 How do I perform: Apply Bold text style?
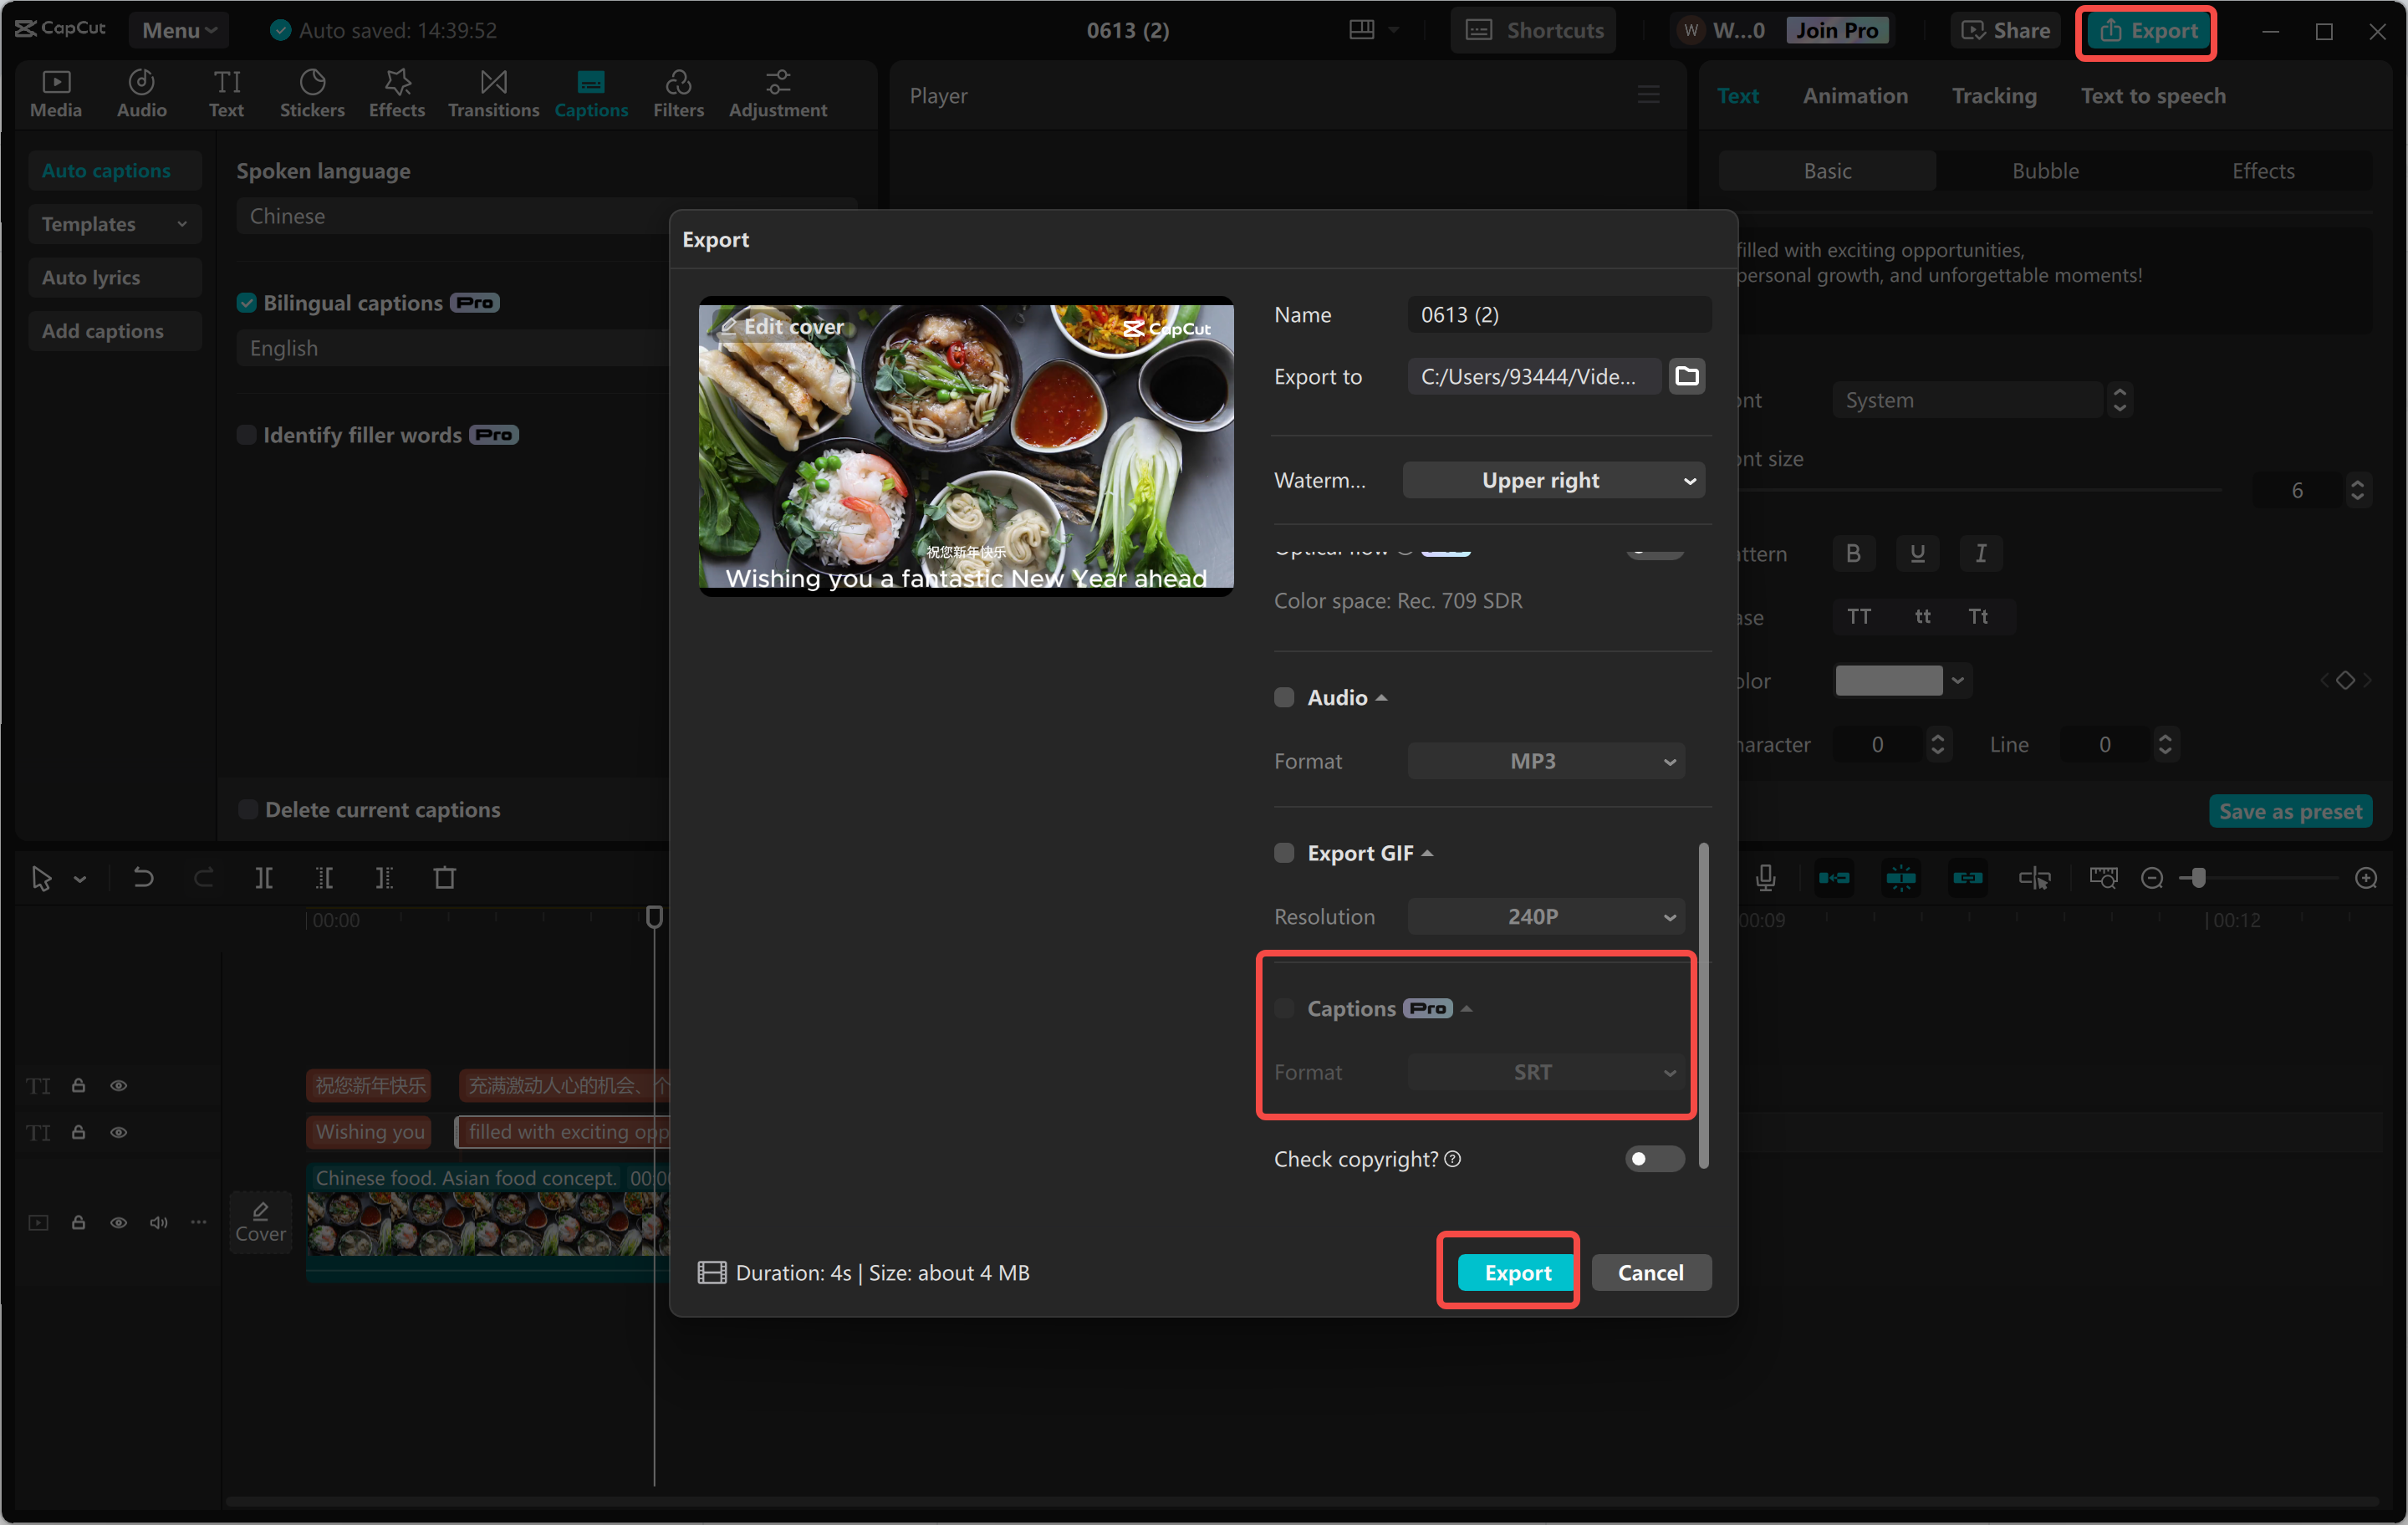[1853, 553]
